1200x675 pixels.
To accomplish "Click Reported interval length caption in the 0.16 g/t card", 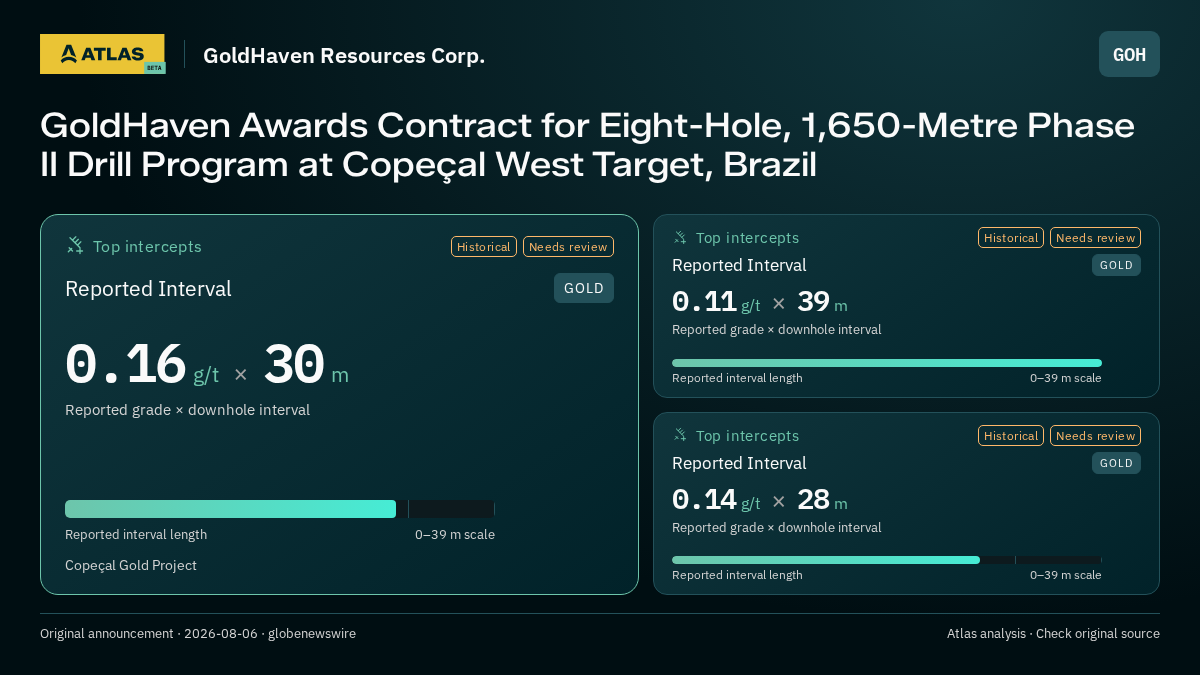I will 136,534.
